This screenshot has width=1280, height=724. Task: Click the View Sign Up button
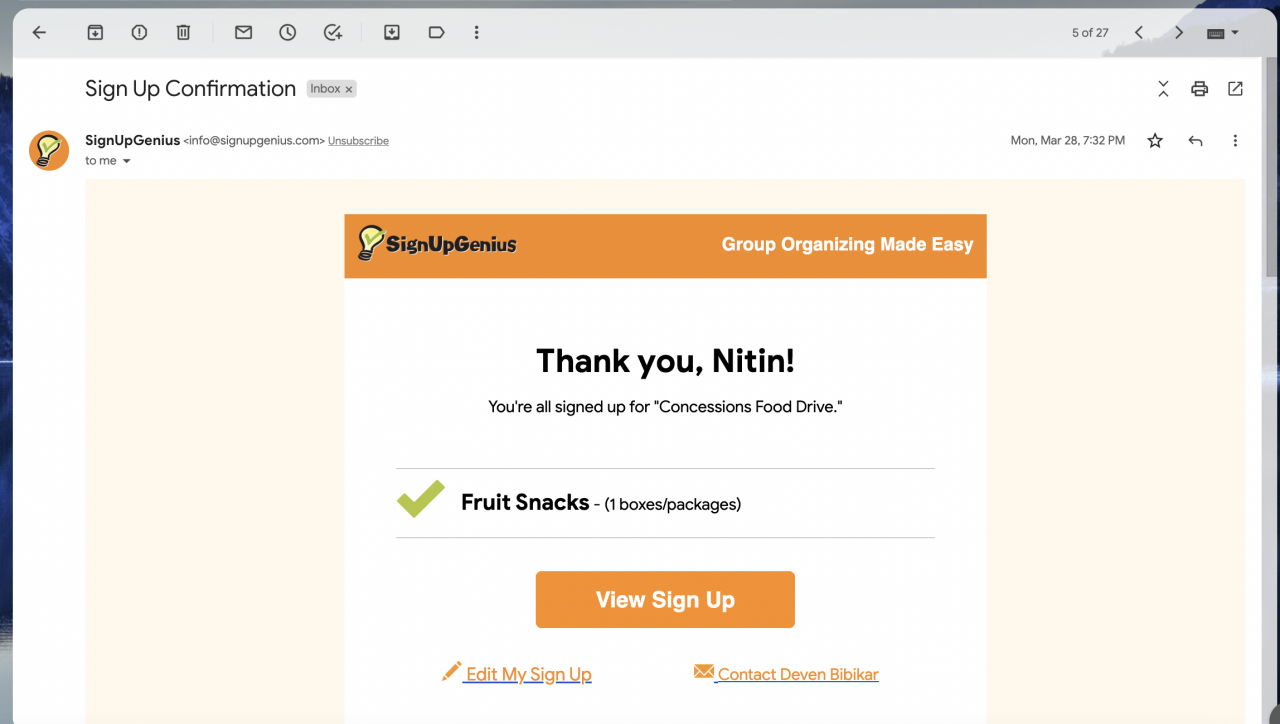[x=665, y=600]
